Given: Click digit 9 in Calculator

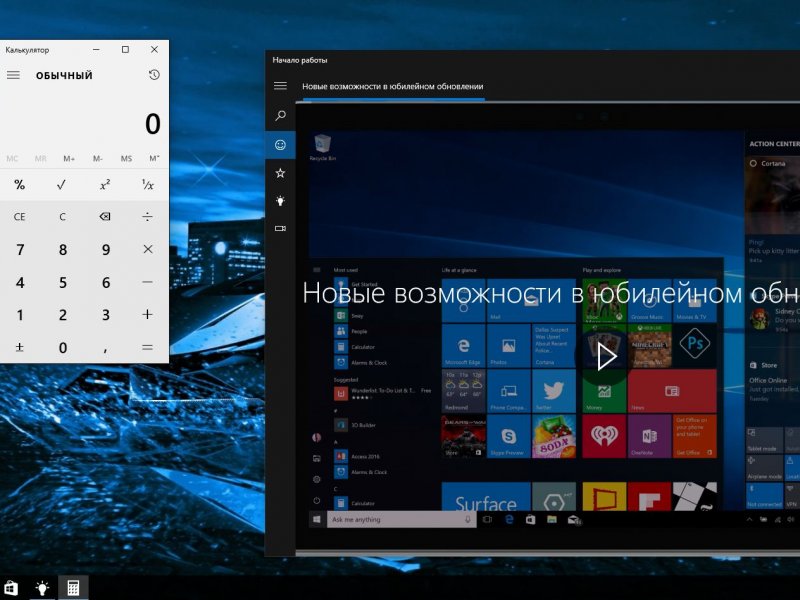Looking at the screenshot, I should point(106,249).
